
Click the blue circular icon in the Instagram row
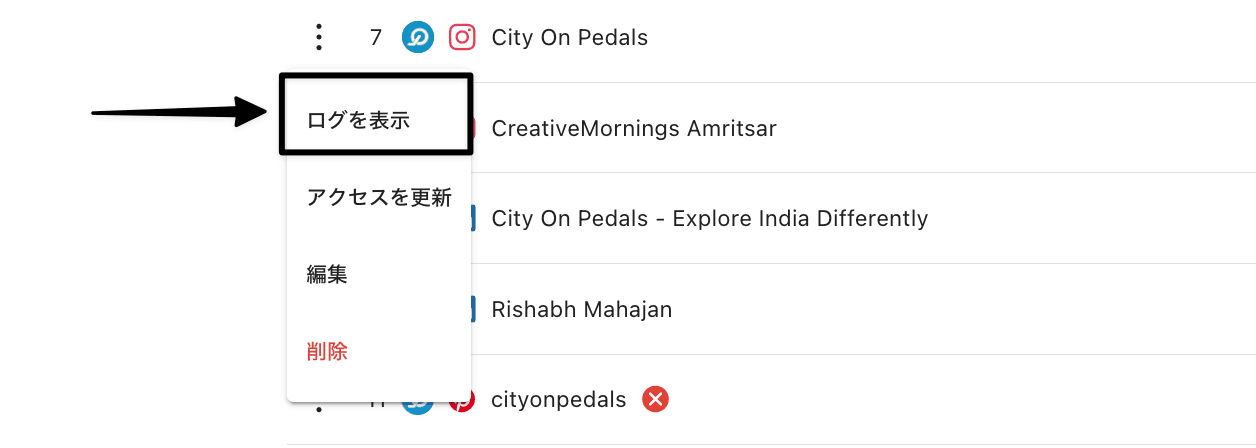point(417,38)
